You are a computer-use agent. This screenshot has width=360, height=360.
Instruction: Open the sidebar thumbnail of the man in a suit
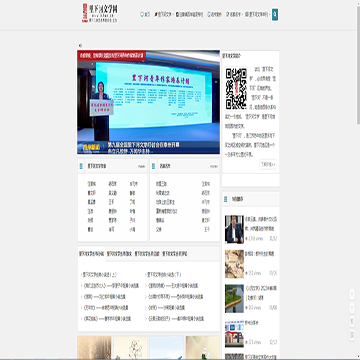click(x=234, y=229)
